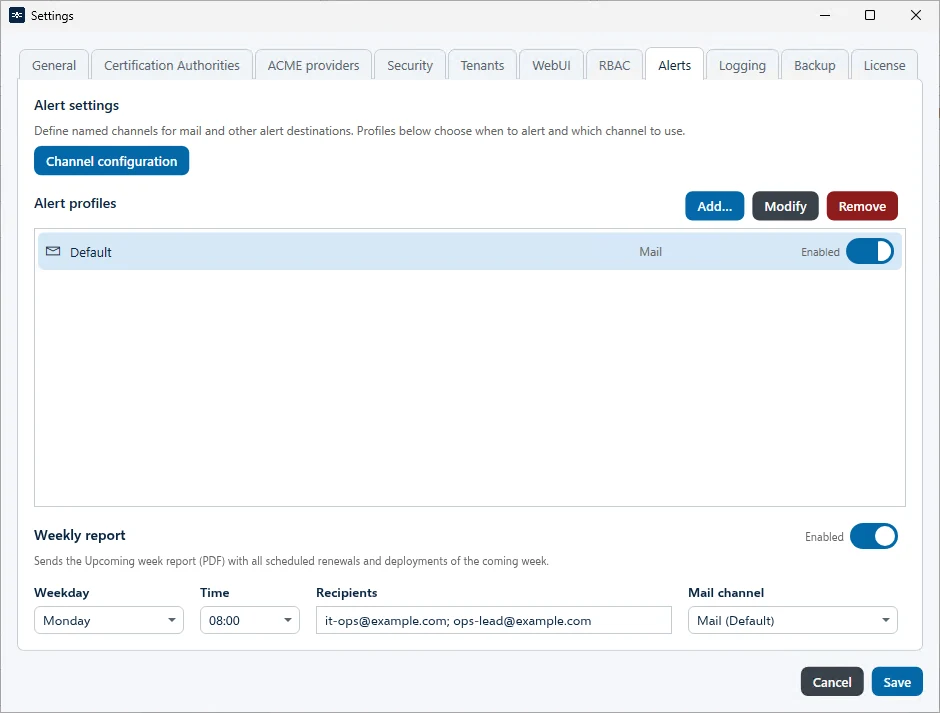Click Add... to create alert profile
Screen dimensions: 940x713
pos(715,206)
